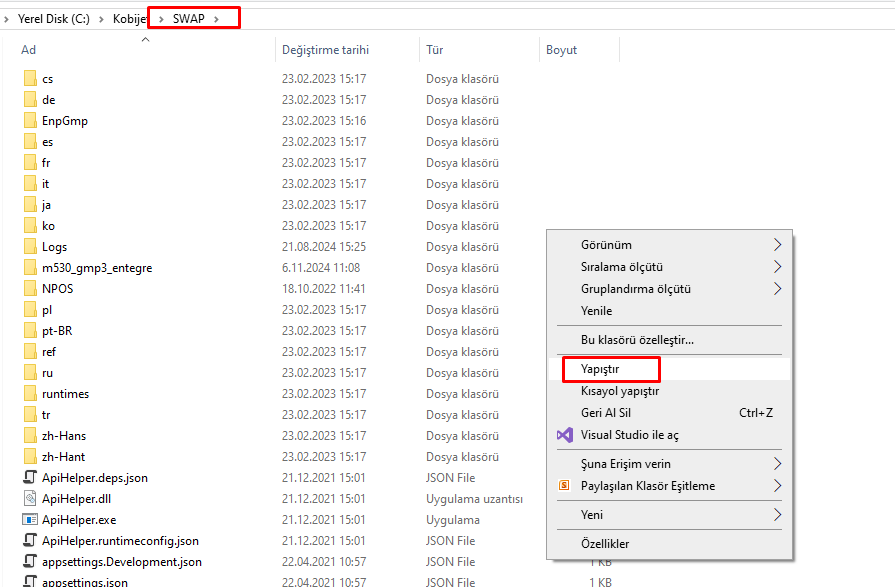Select the EnpGmp folder icon
895x587 pixels.
[x=30, y=120]
